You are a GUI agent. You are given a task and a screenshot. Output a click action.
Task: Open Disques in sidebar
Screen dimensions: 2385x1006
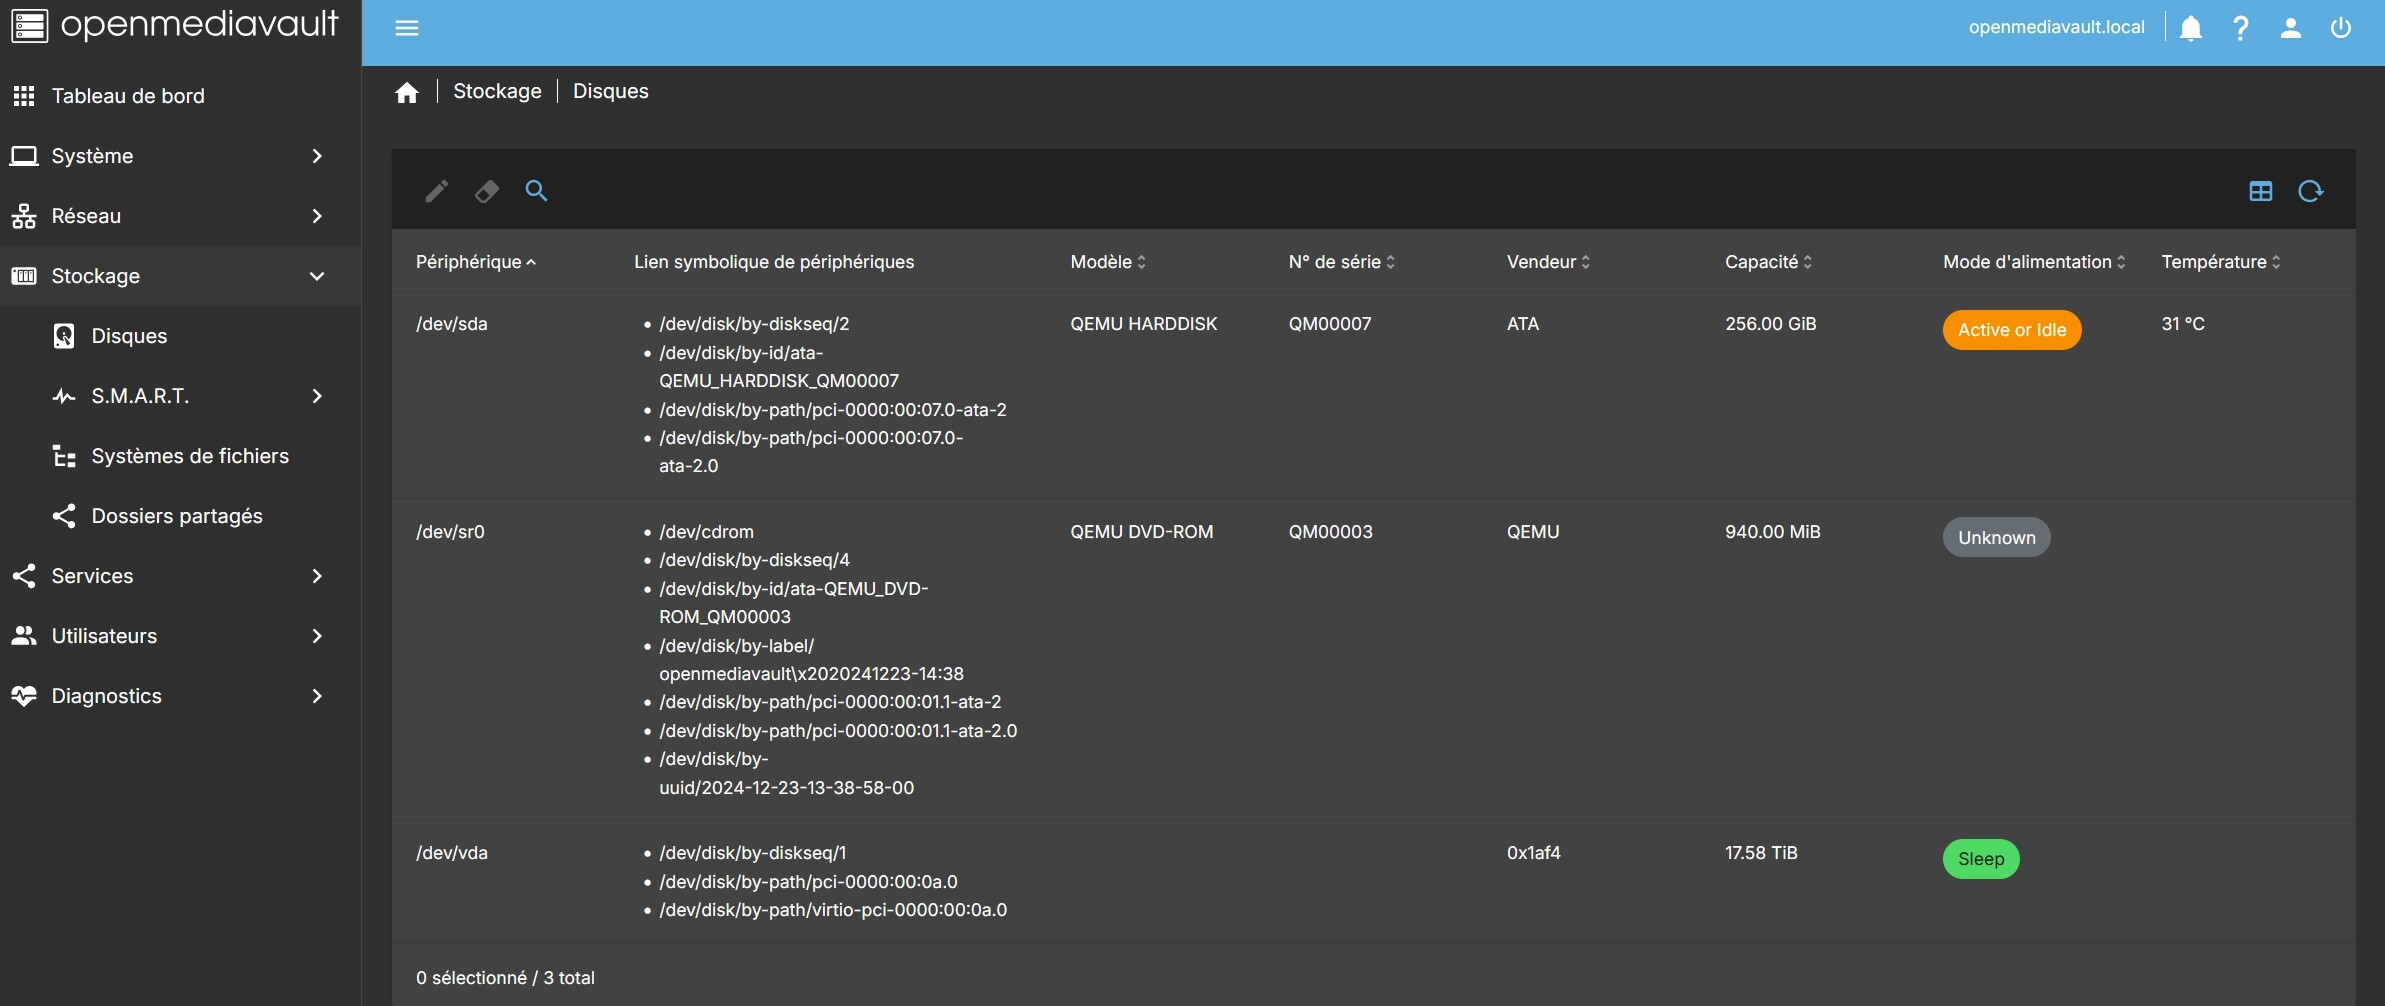click(x=180, y=336)
